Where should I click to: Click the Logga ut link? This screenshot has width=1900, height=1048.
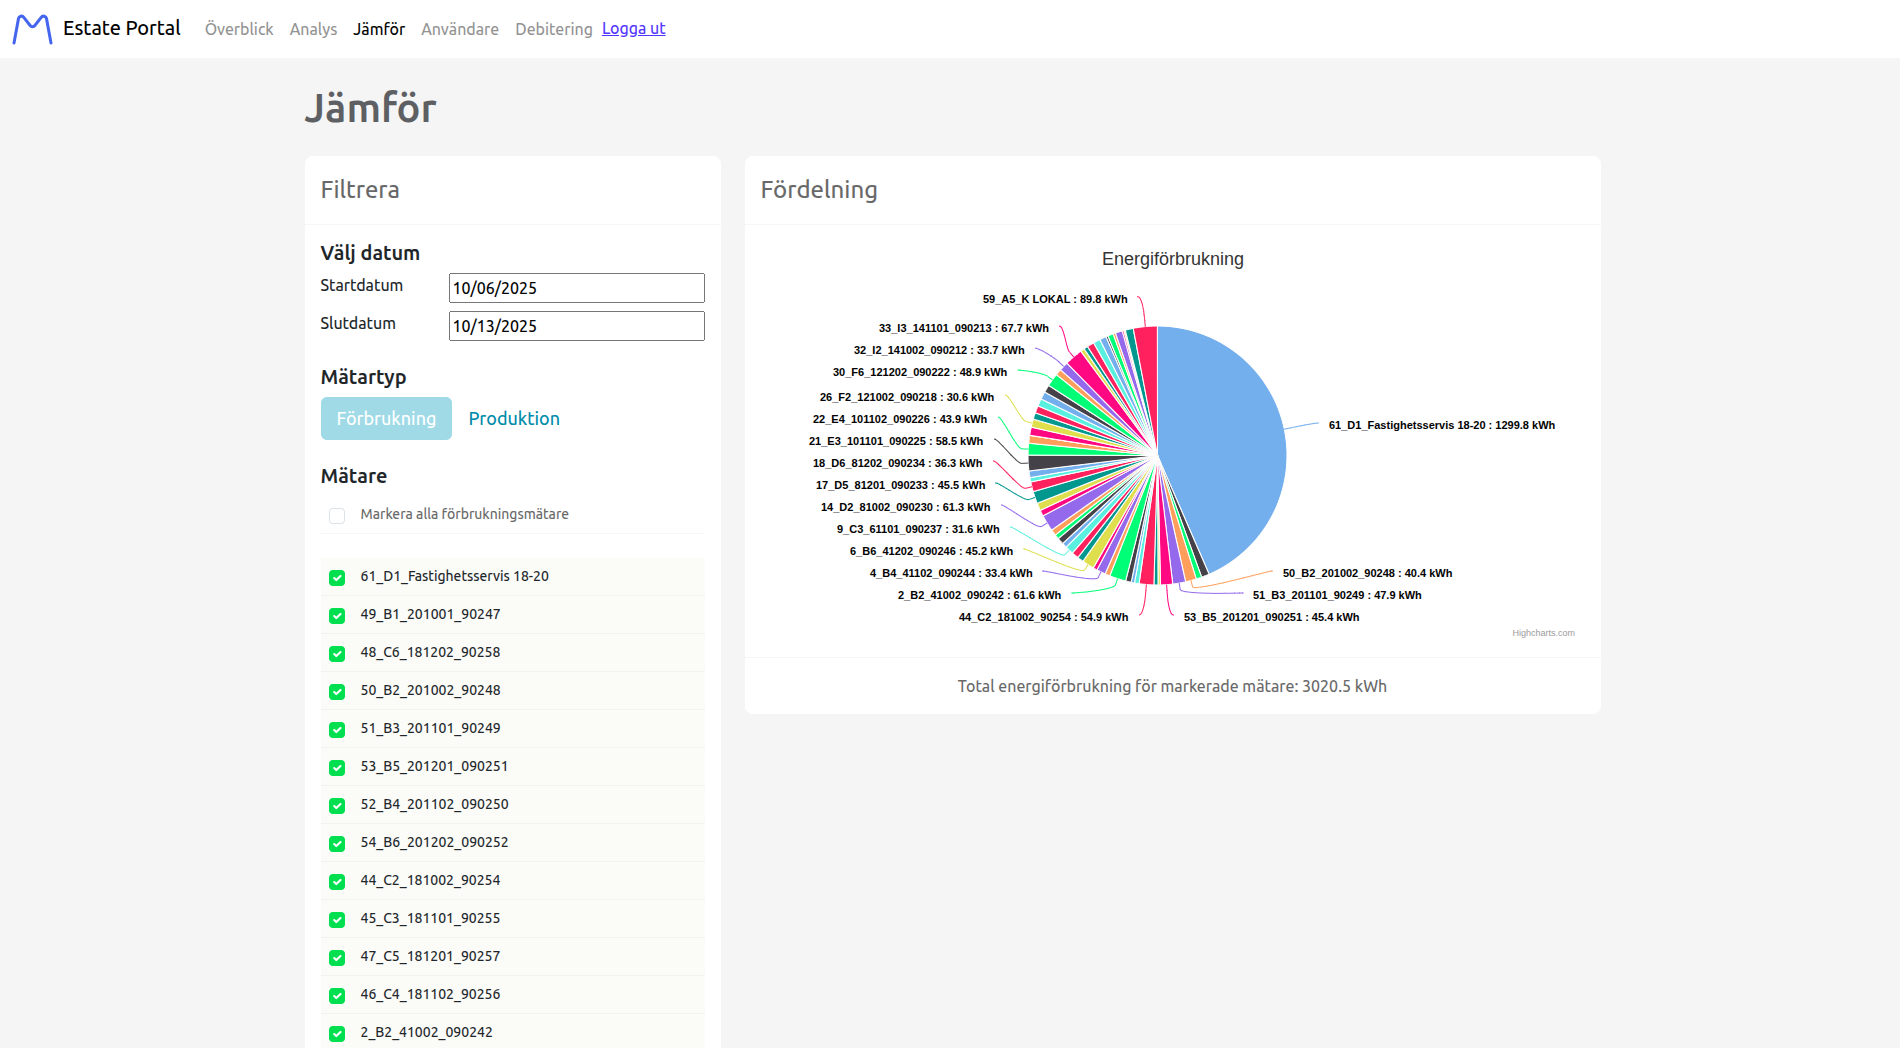634,28
